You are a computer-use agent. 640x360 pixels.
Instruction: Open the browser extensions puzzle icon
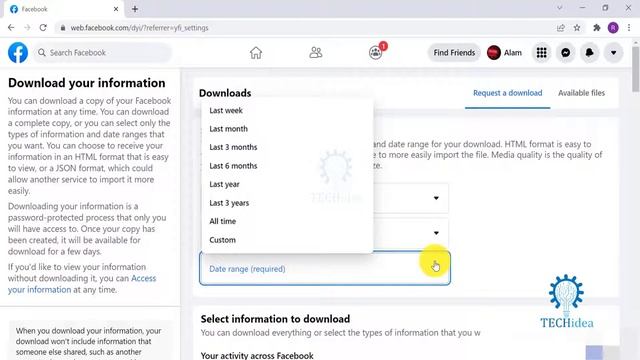[x=597, y=28]
